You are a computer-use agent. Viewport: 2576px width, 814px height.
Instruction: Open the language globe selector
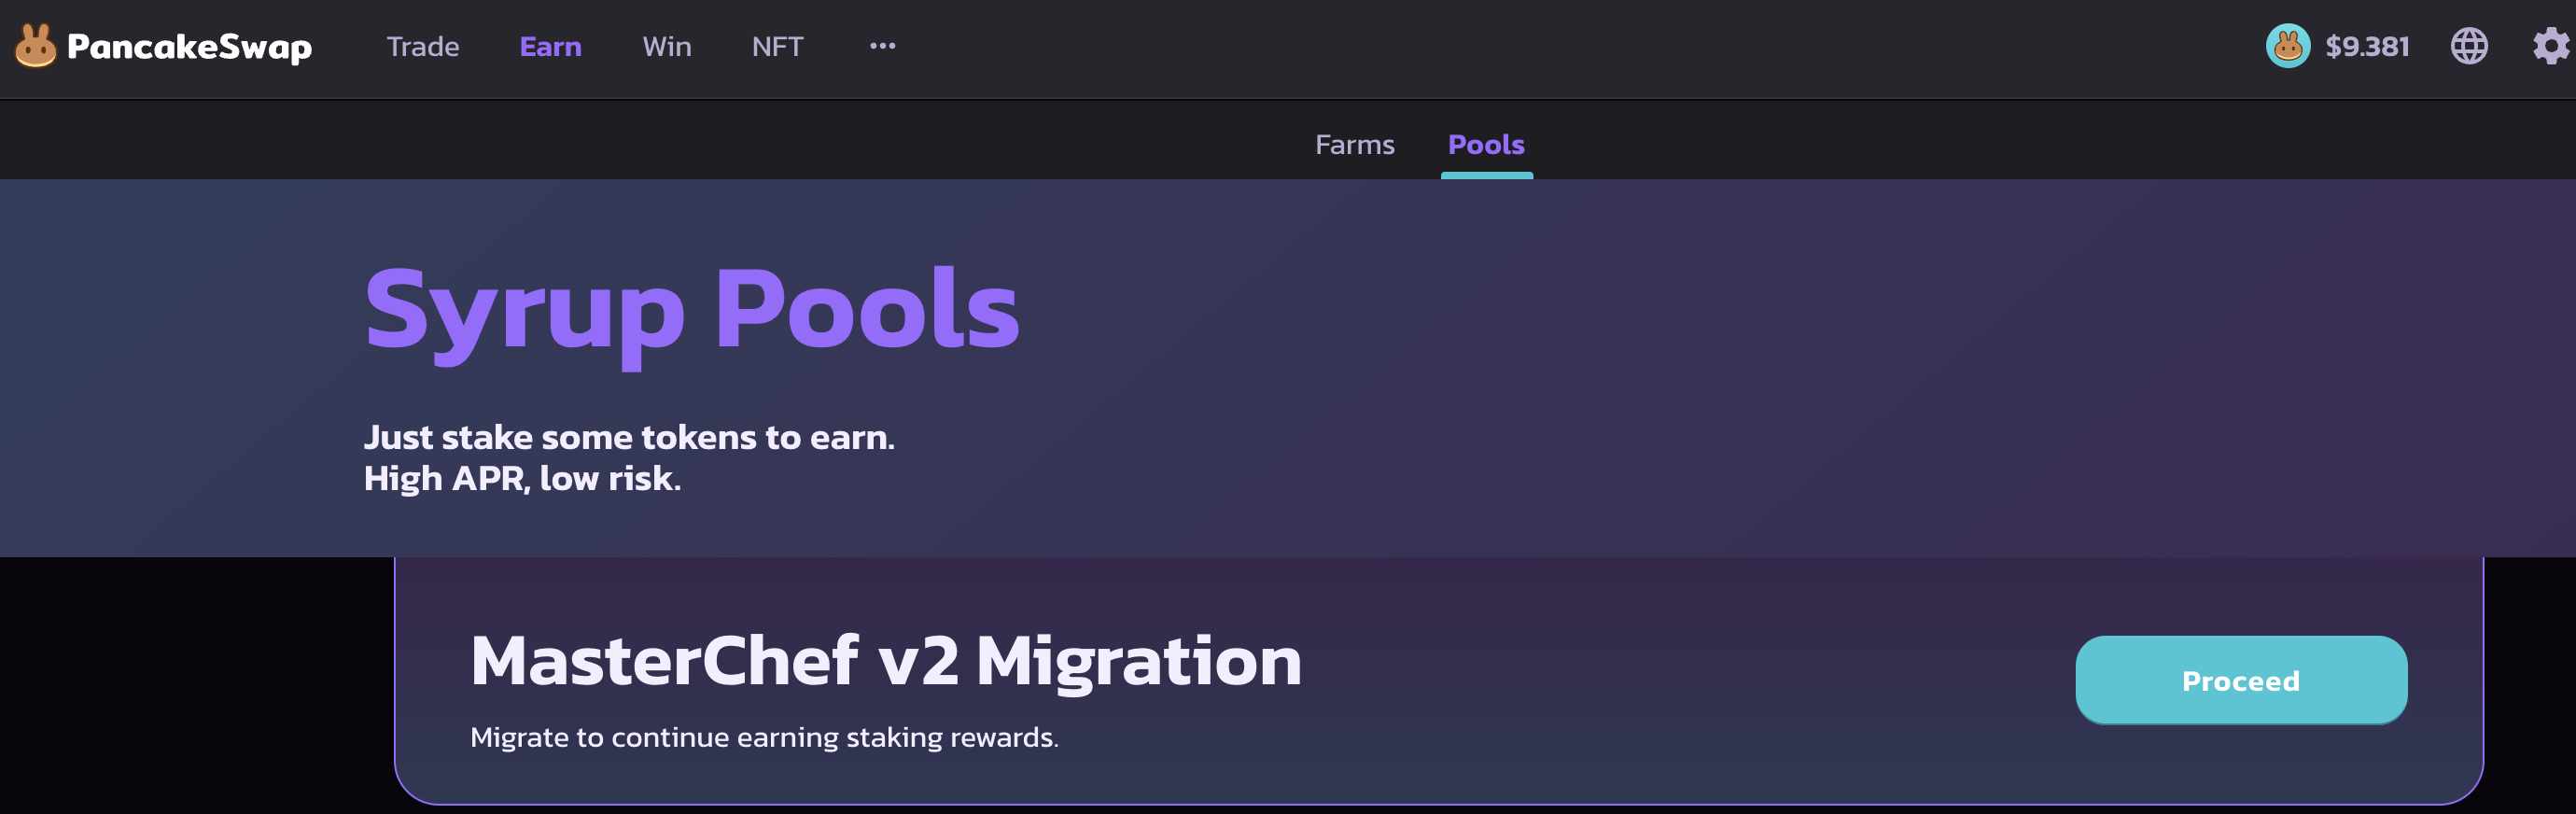coord(2469,46)
